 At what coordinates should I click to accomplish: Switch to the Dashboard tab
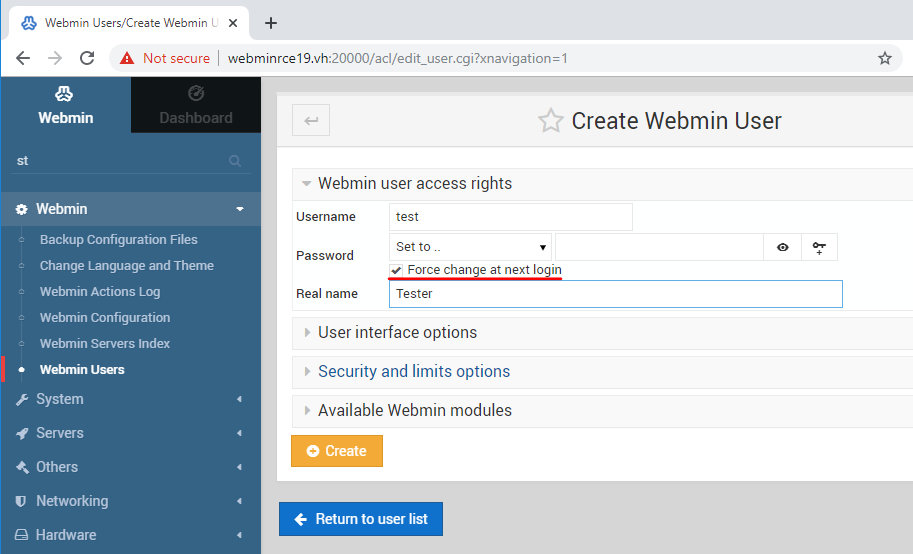point(196,106)
